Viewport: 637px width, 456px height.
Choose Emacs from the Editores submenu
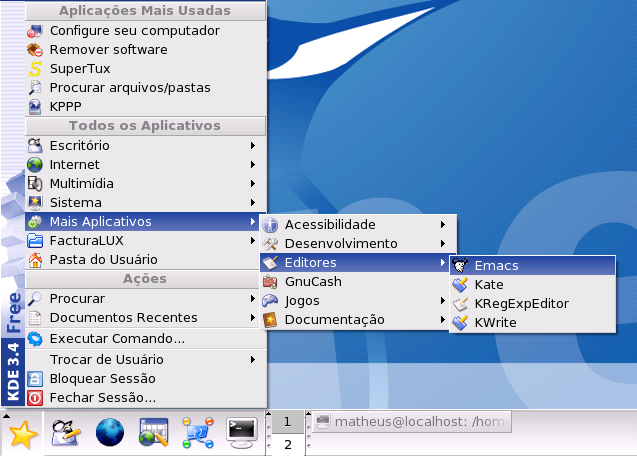533,265
